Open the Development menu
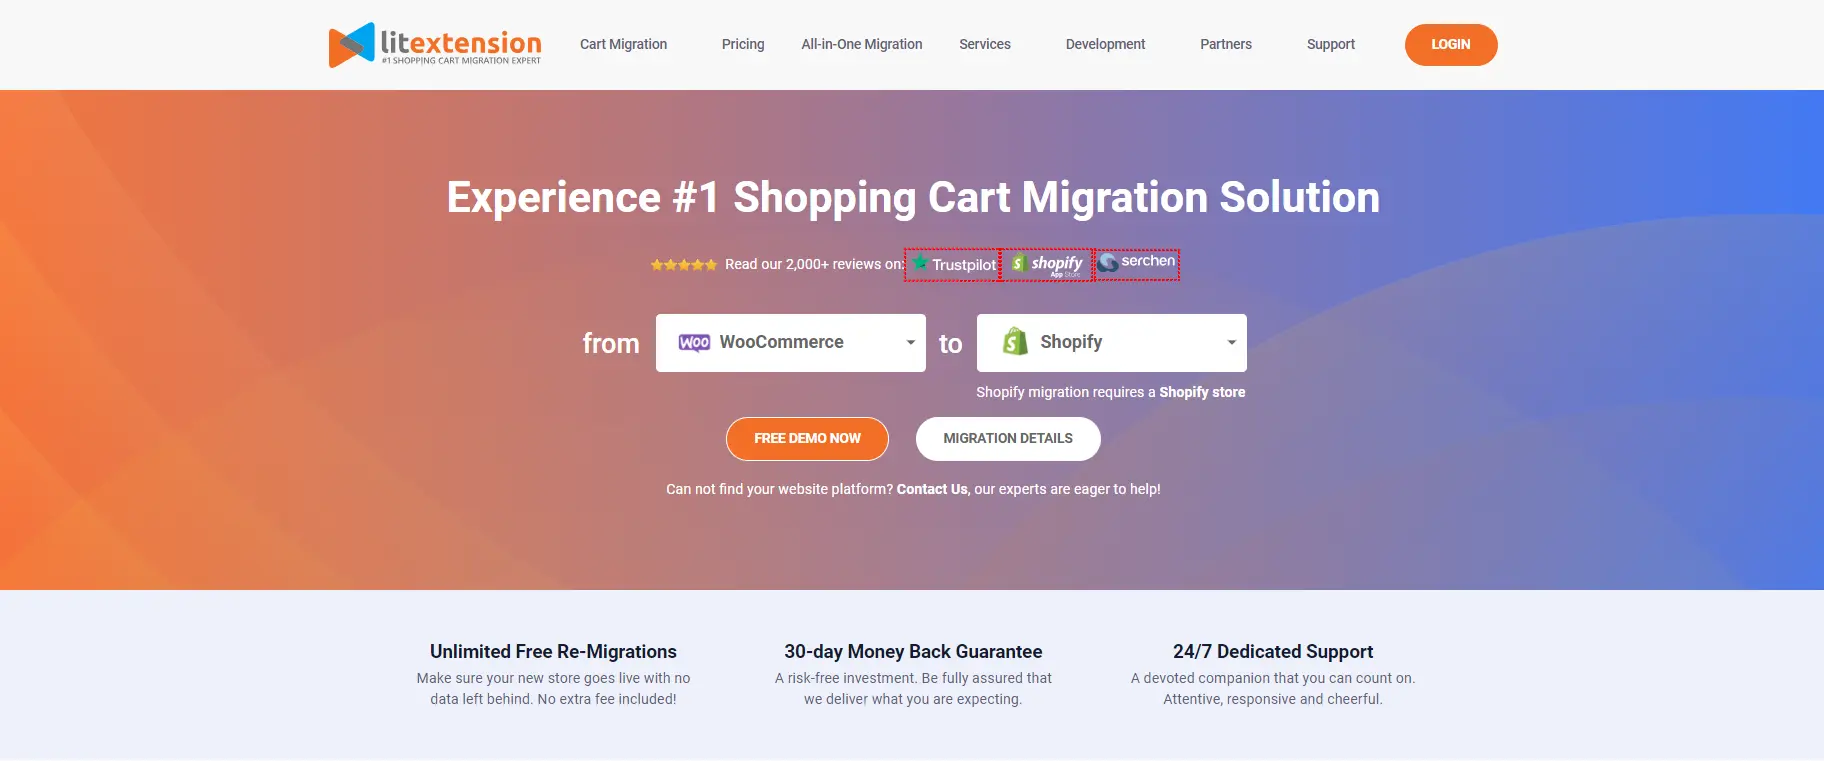This screenshot has width=1824, height=761. [x=1105, y=44]
